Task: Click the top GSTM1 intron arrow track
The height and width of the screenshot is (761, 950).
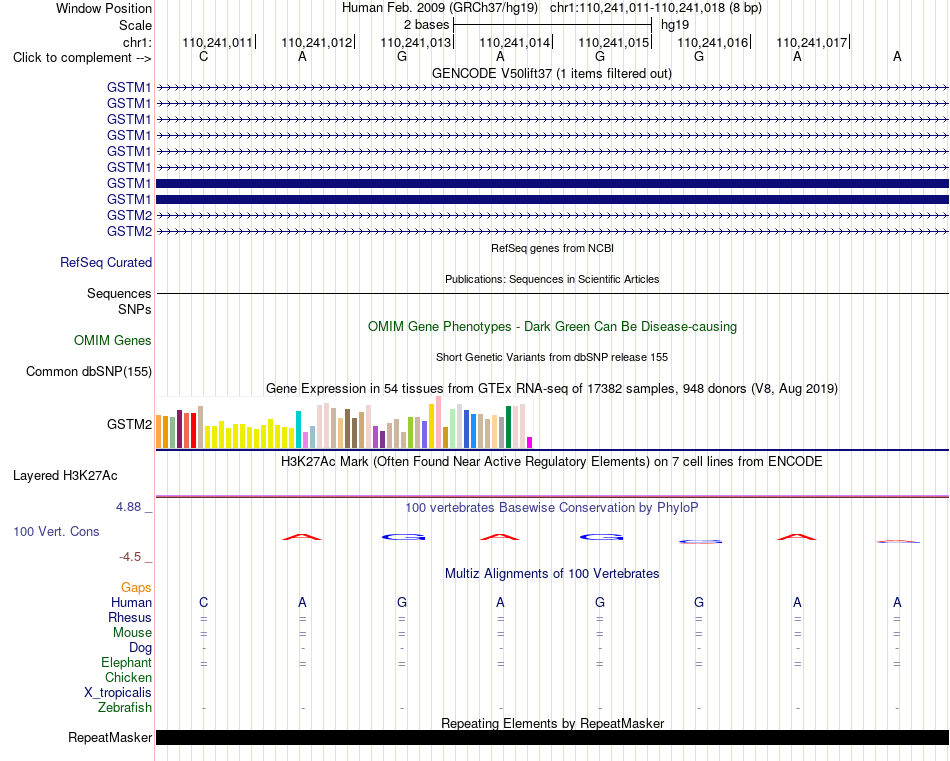Action: pos(553,88)
